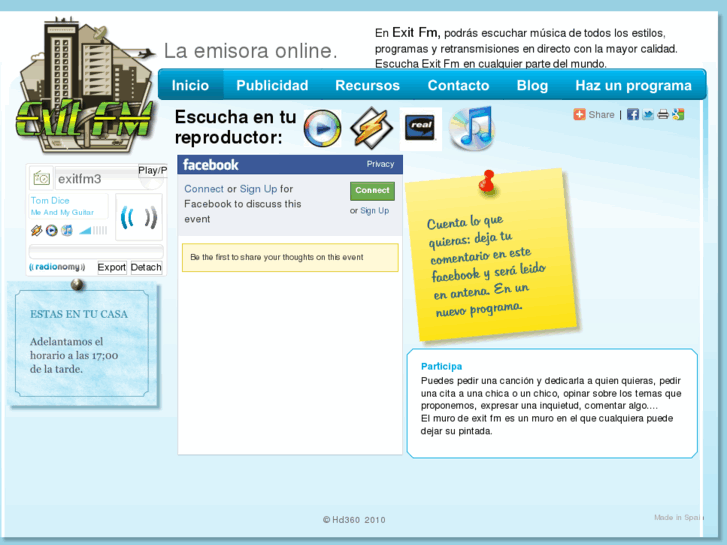
Task: Click 'or Sign Up' link below Connect button
Action: pyautogui.click(x=370, y=211)
